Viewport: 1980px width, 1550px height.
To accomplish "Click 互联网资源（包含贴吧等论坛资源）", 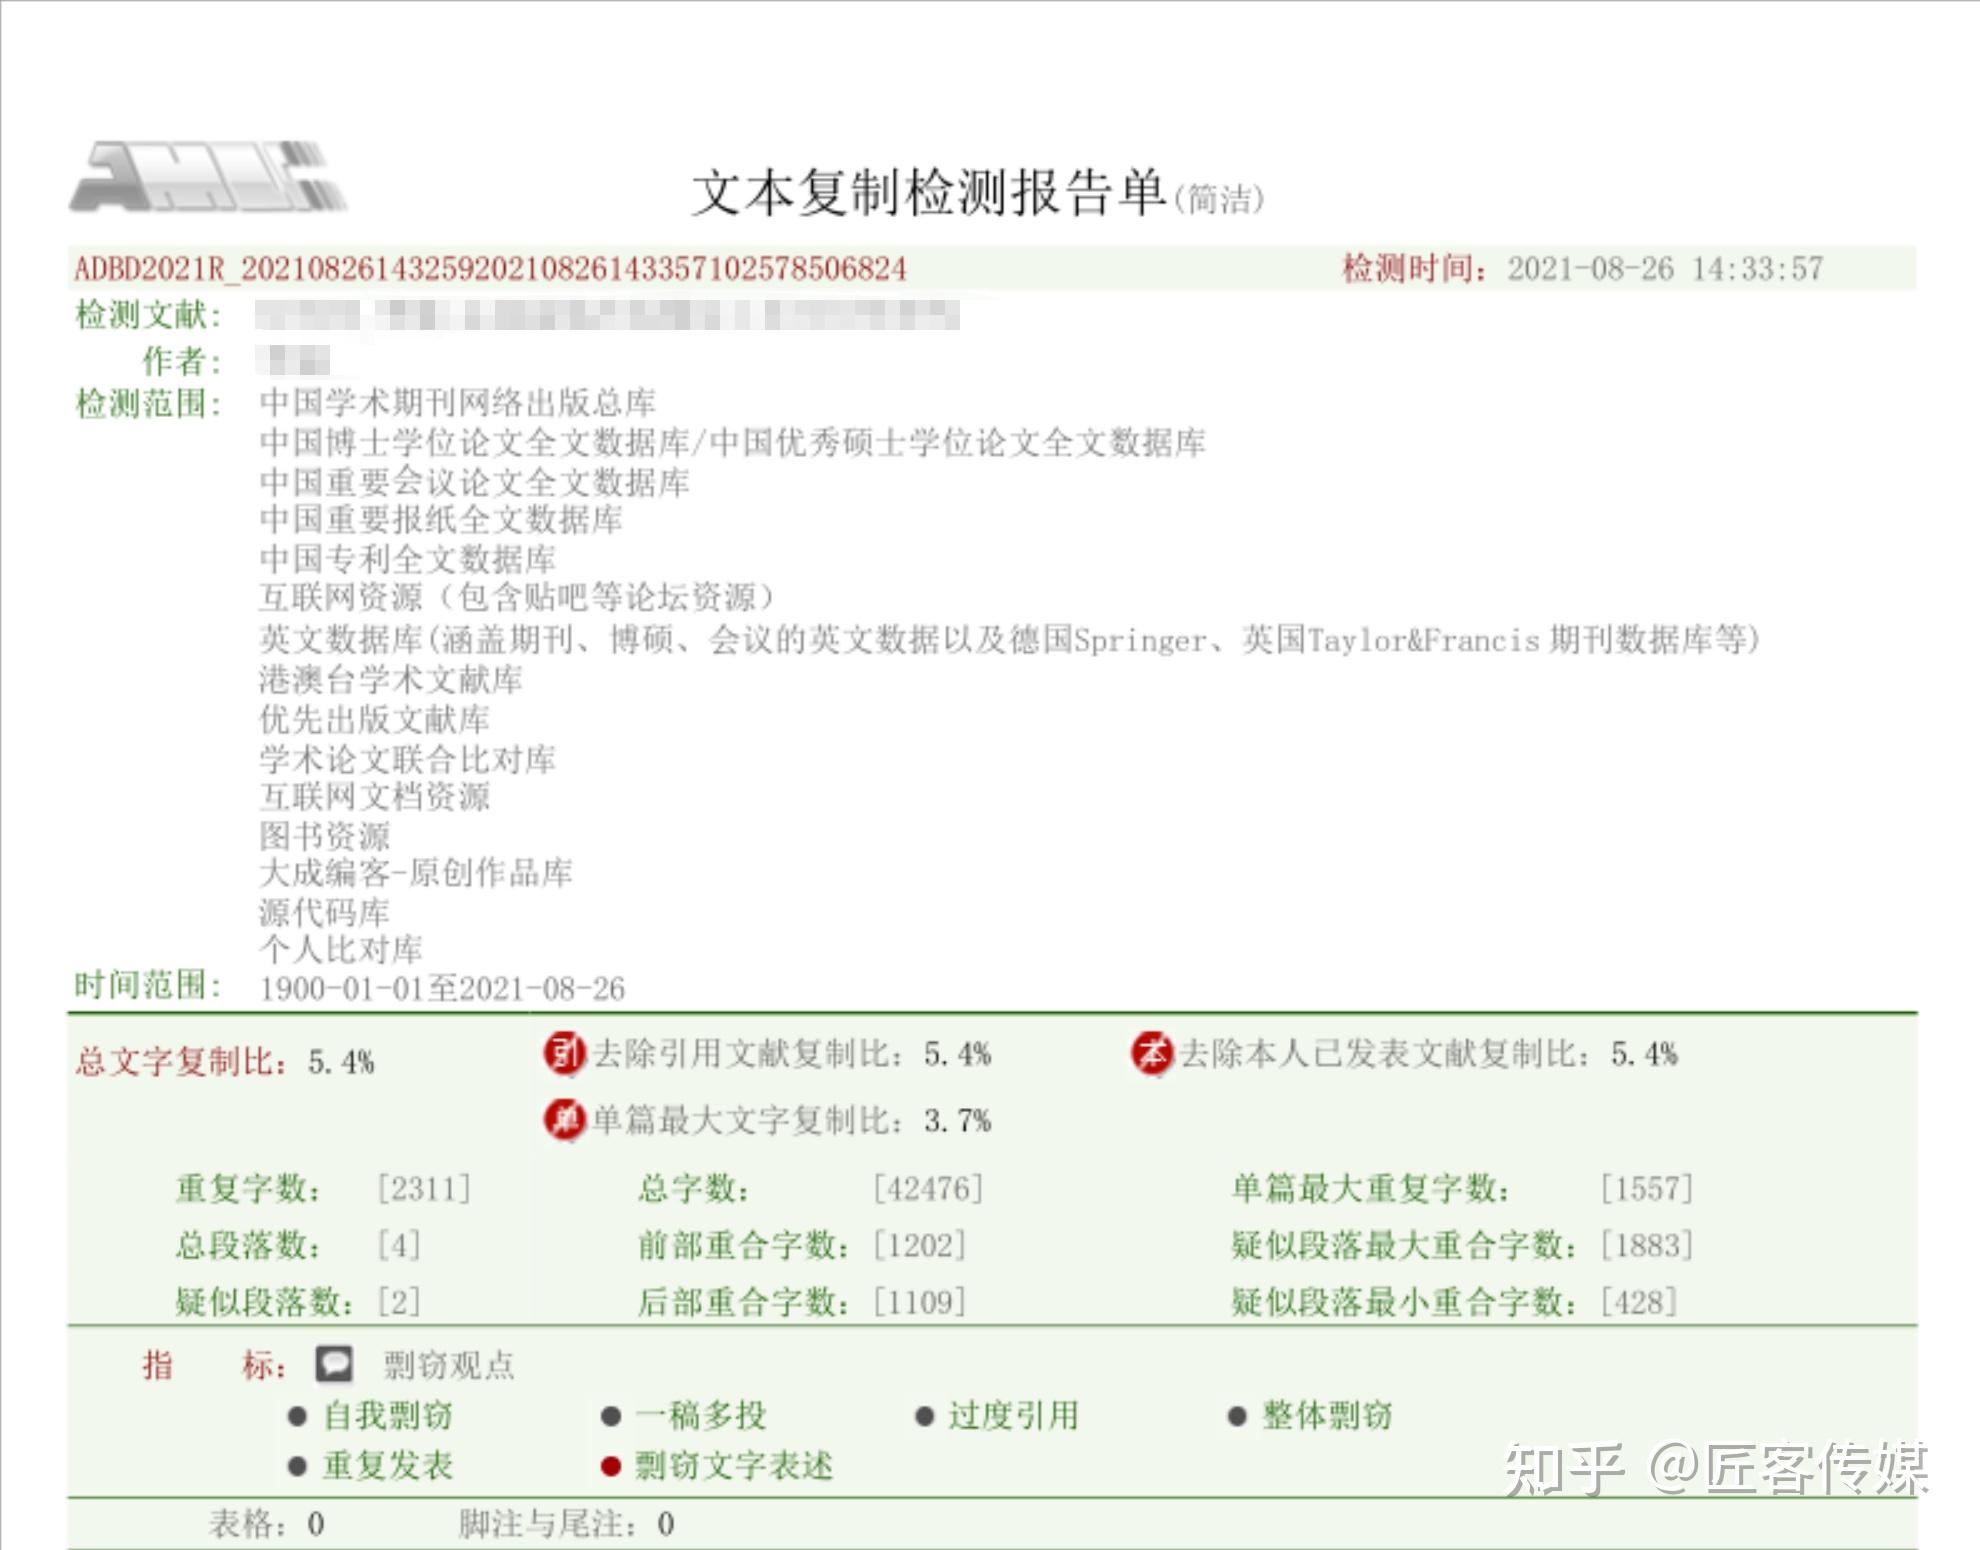I will [x=517, y=598].
